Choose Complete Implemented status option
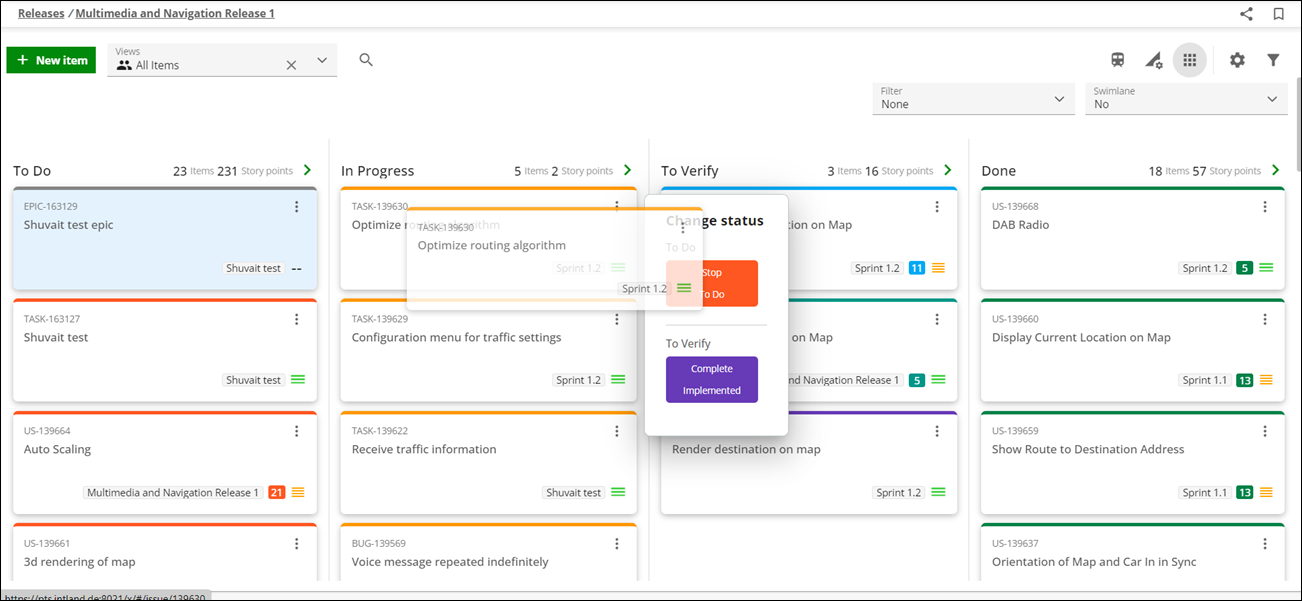Image resolution: width=1302 pixels, height=601 pixels. (x=712, y=380)
